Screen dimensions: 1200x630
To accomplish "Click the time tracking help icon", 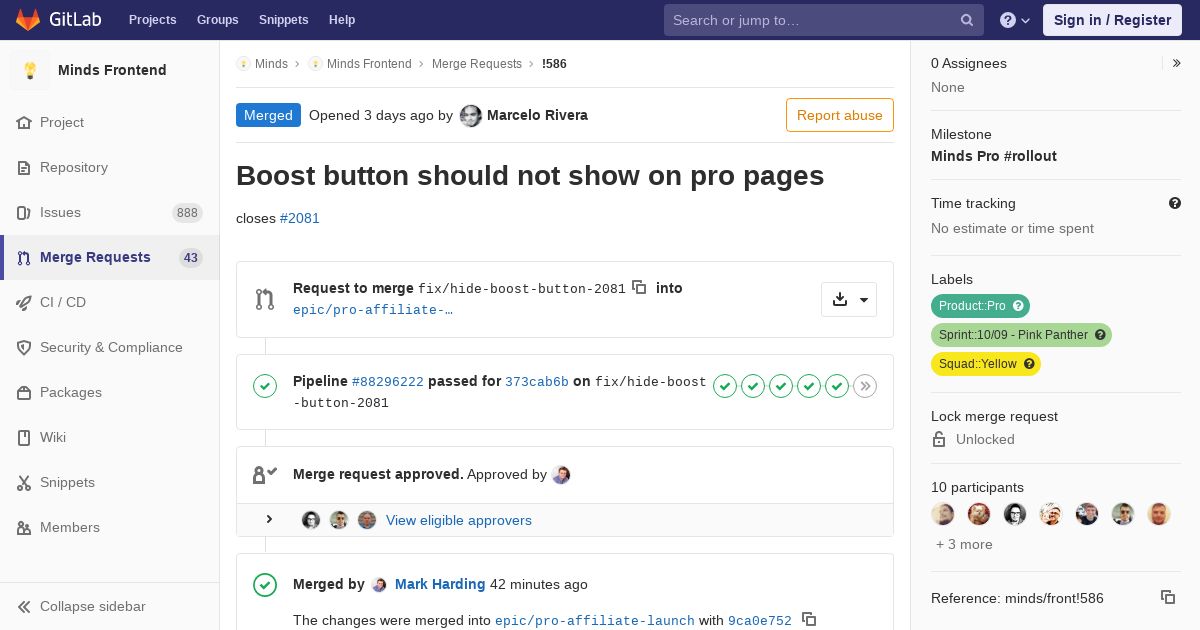I will coord(1175,203).
